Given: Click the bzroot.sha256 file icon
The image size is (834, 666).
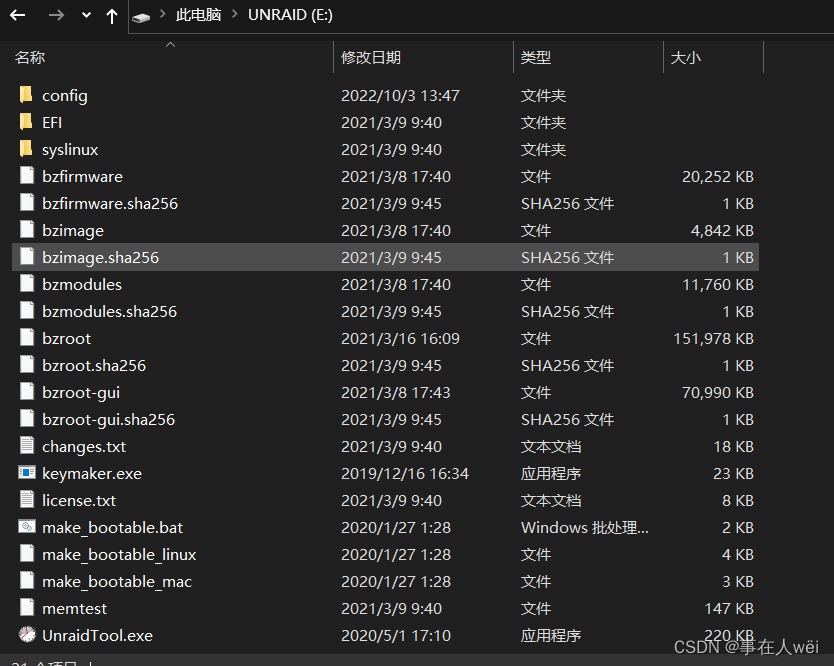Looking at the screenshot, I should click(27, 364).
